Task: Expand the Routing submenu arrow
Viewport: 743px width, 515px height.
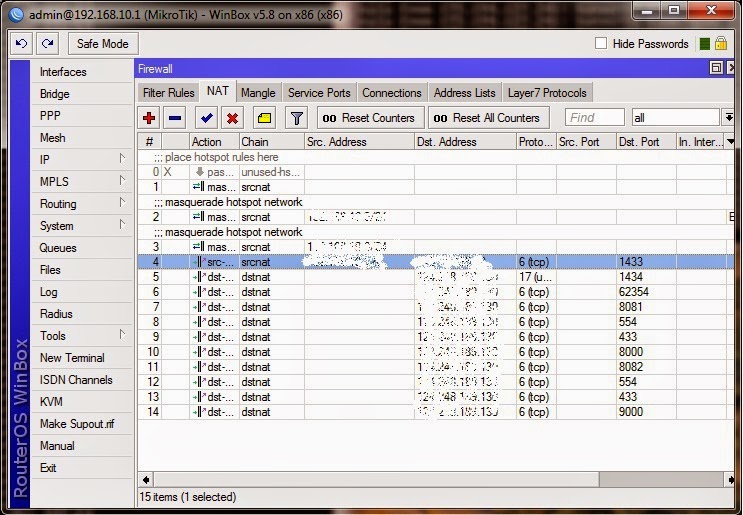Action: click(122, 203)
